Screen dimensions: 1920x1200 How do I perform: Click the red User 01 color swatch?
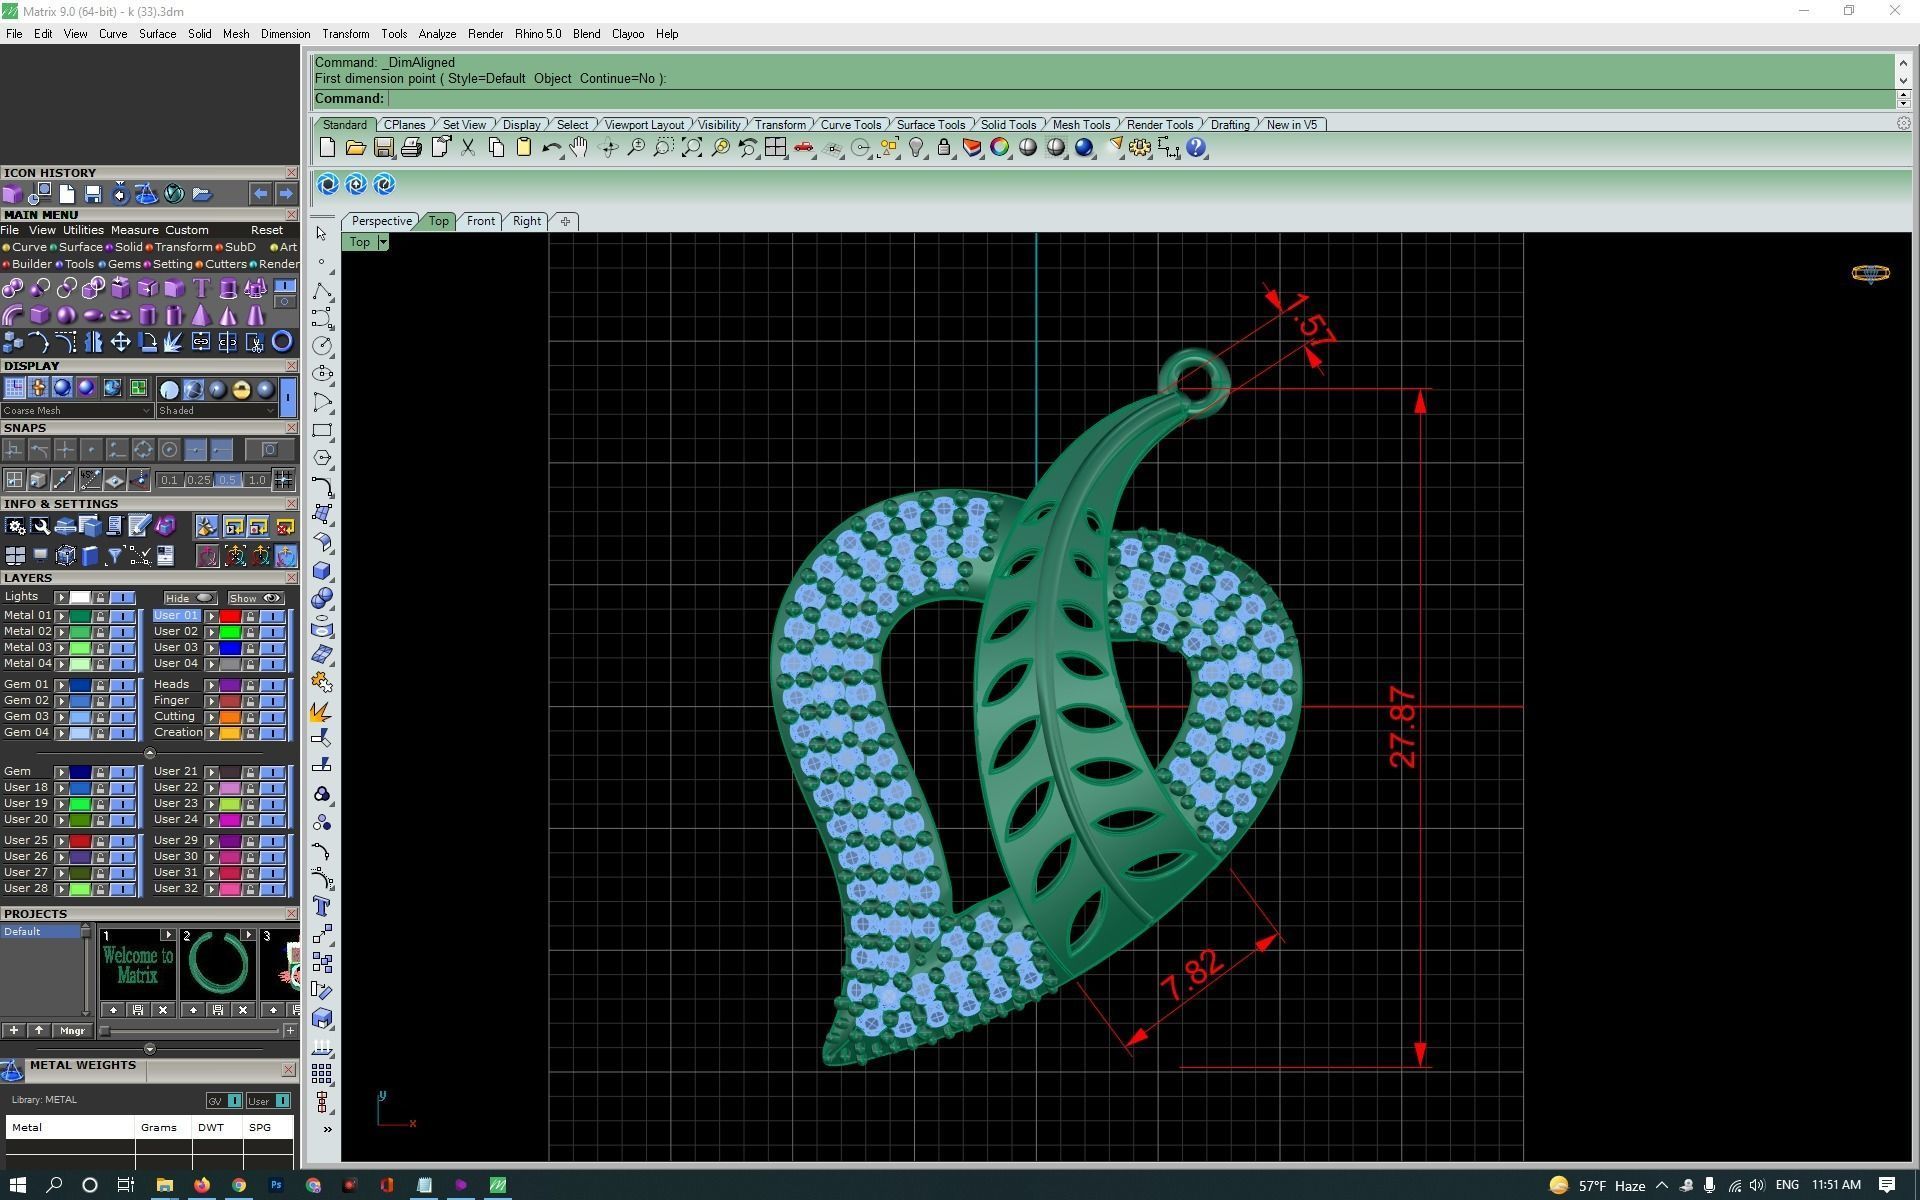(x=230, y=616)
